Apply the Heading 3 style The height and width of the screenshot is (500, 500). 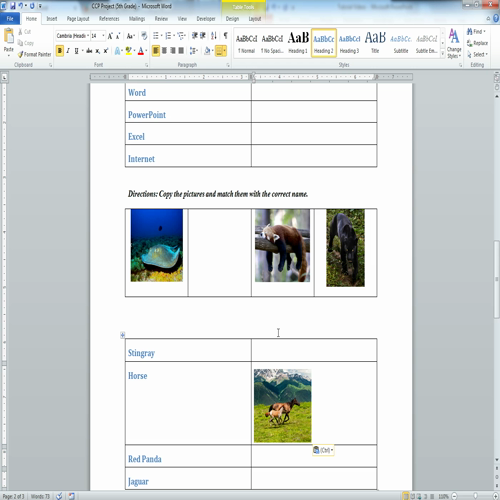pyautogui.click(x=350, y=43)
